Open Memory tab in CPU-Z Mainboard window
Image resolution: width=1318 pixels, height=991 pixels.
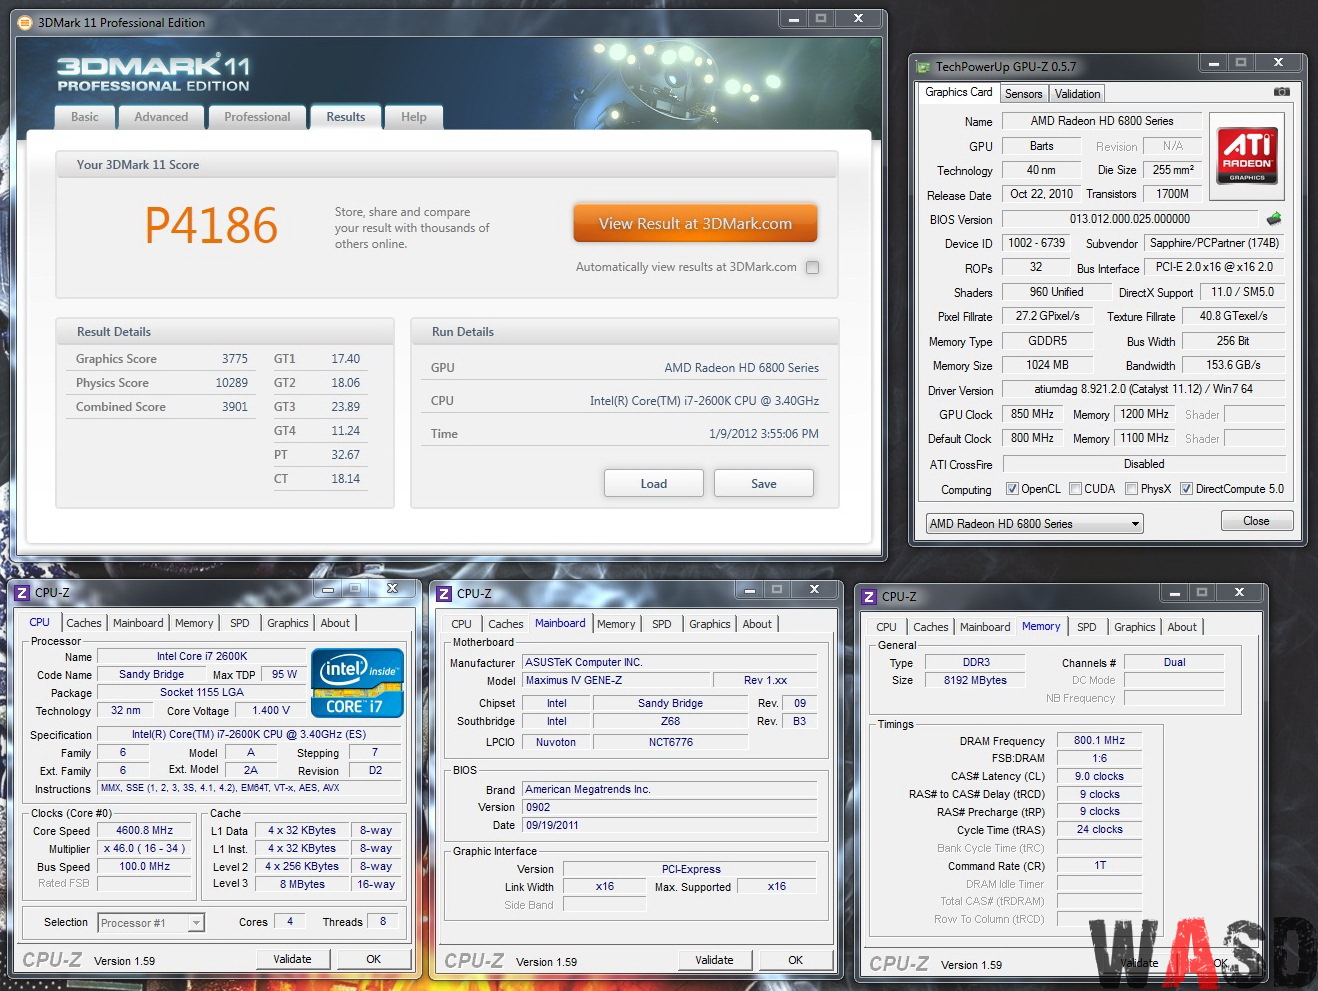(x=616, y=624)
